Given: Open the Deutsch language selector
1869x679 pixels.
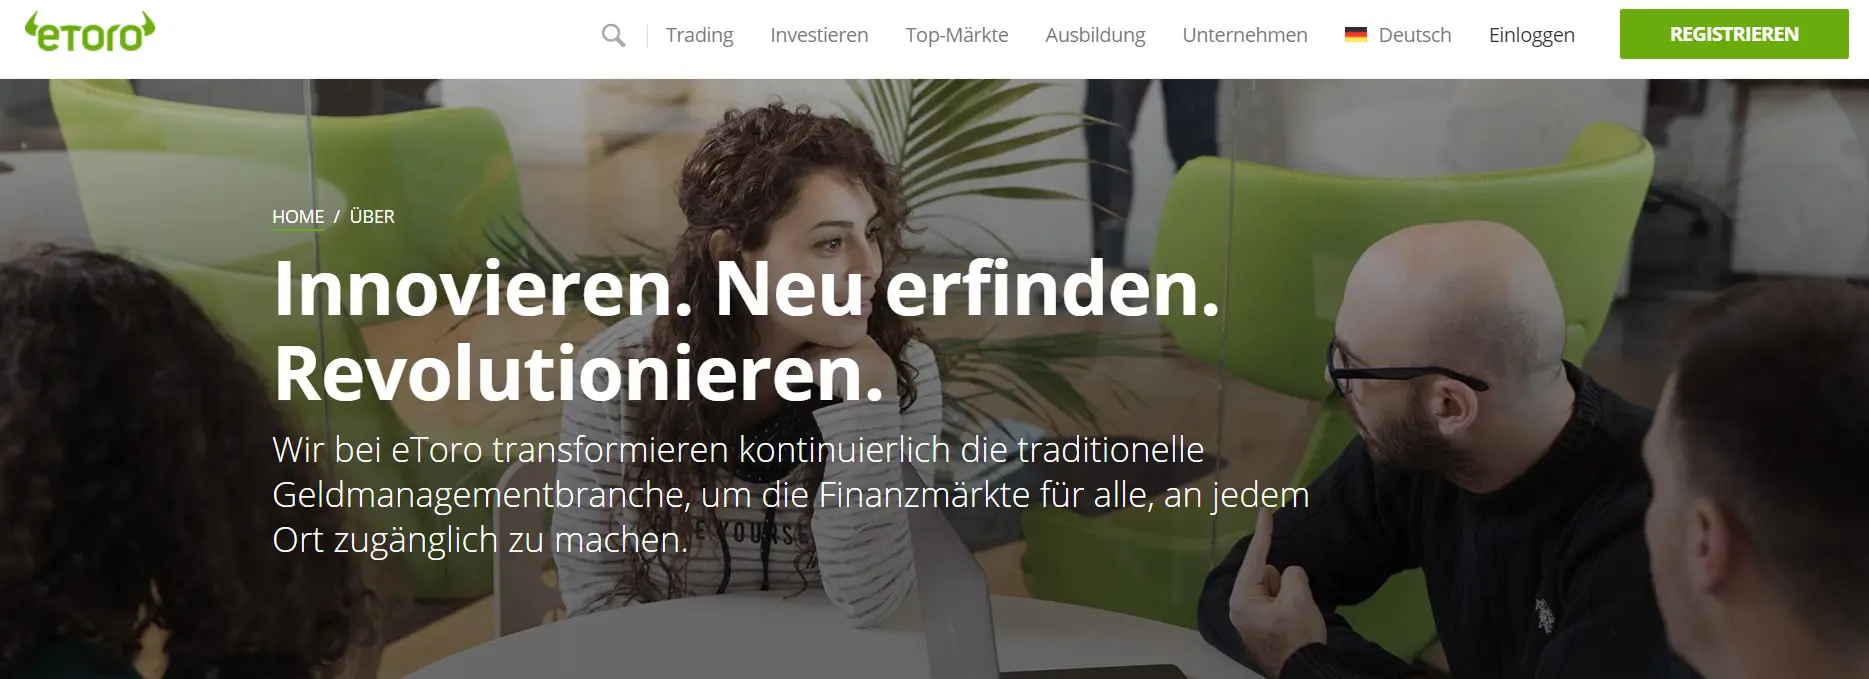Looking at the screenshot, I should pyautogui.click(x=1414, y=35).
